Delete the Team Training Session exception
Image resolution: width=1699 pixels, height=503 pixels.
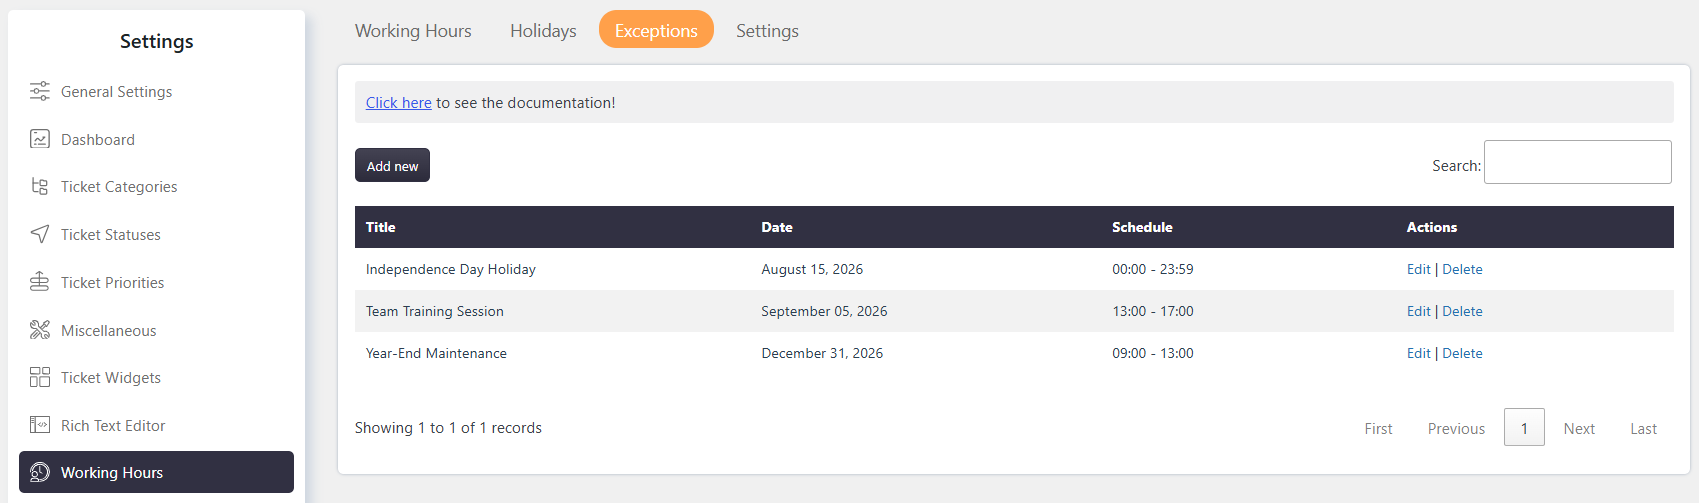pyautogui.click(x=1462, y=311)
